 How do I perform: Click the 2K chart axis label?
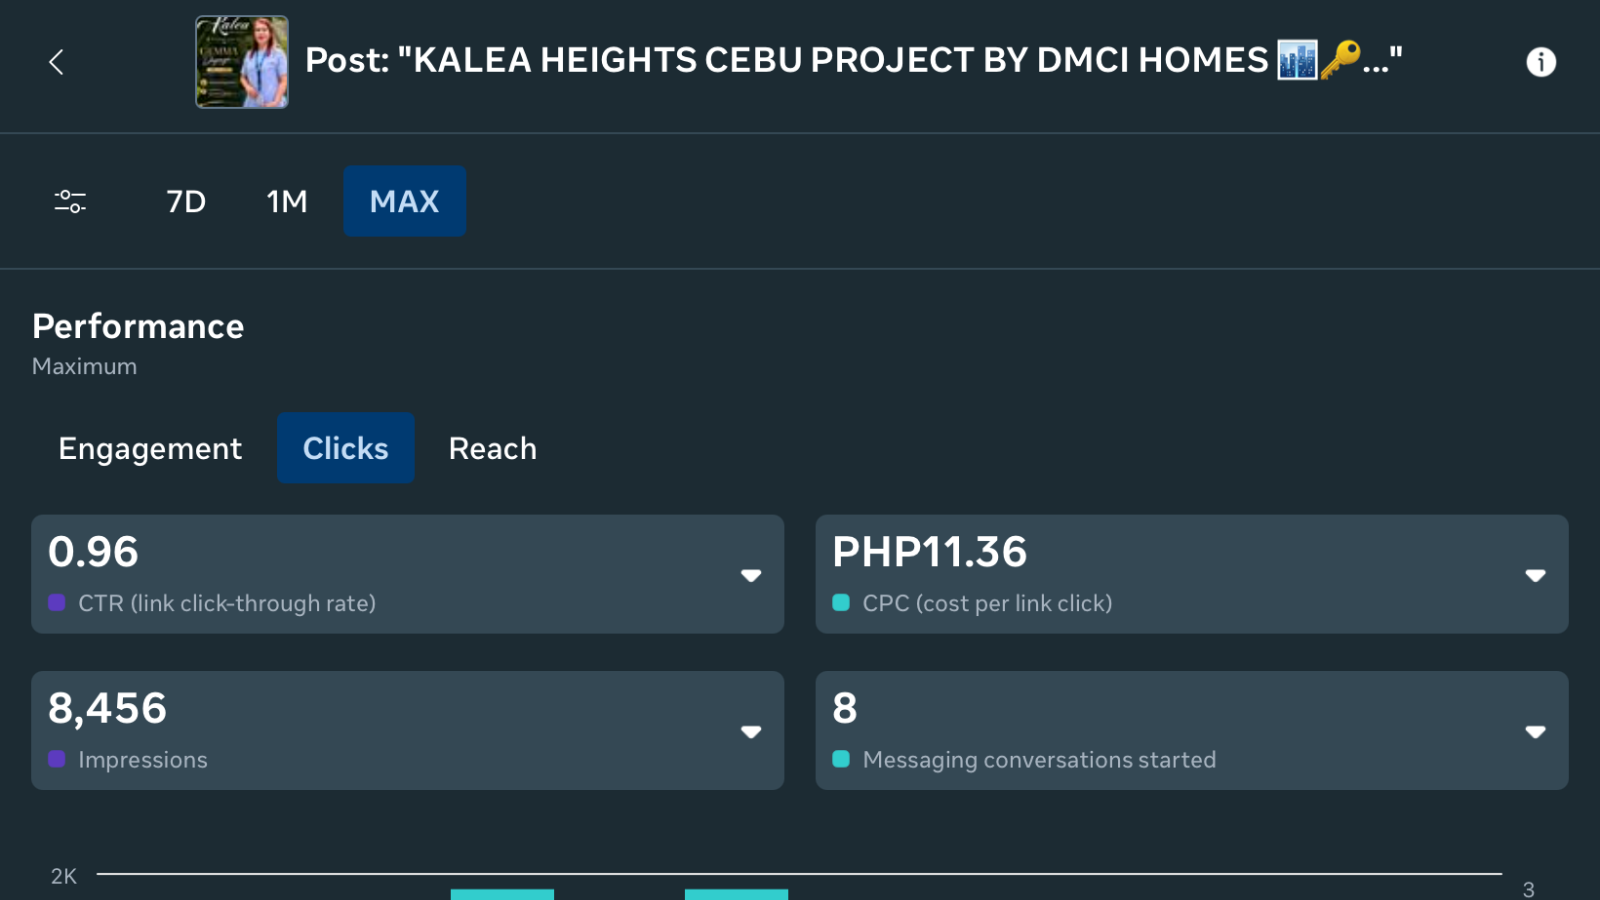(64, 876)
